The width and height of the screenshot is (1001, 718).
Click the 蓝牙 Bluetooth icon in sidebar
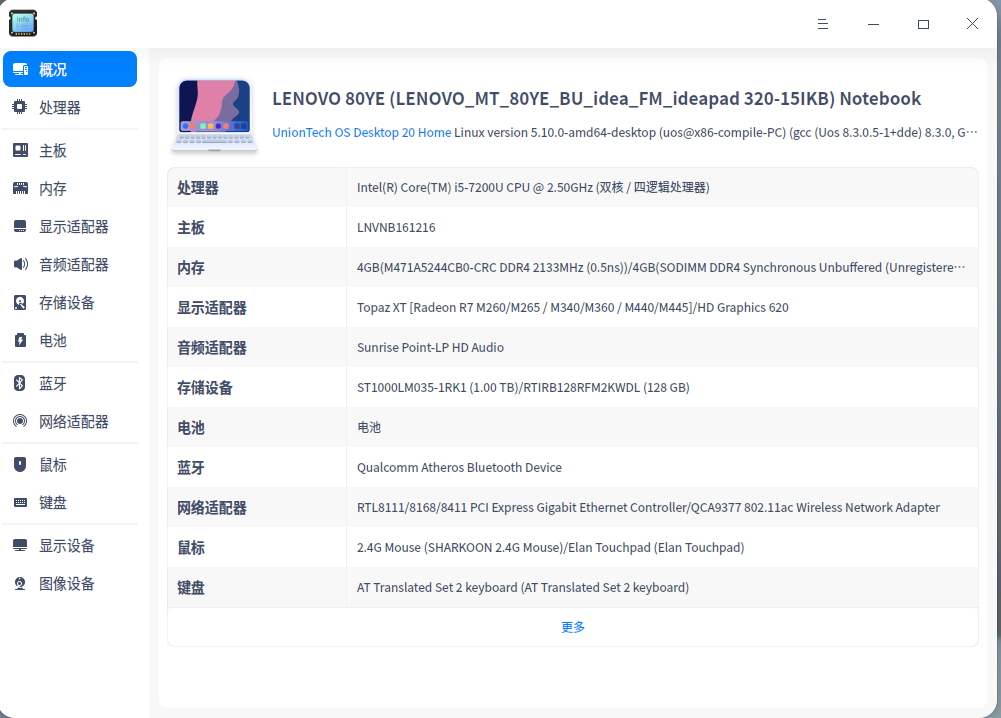pos(20,384)
